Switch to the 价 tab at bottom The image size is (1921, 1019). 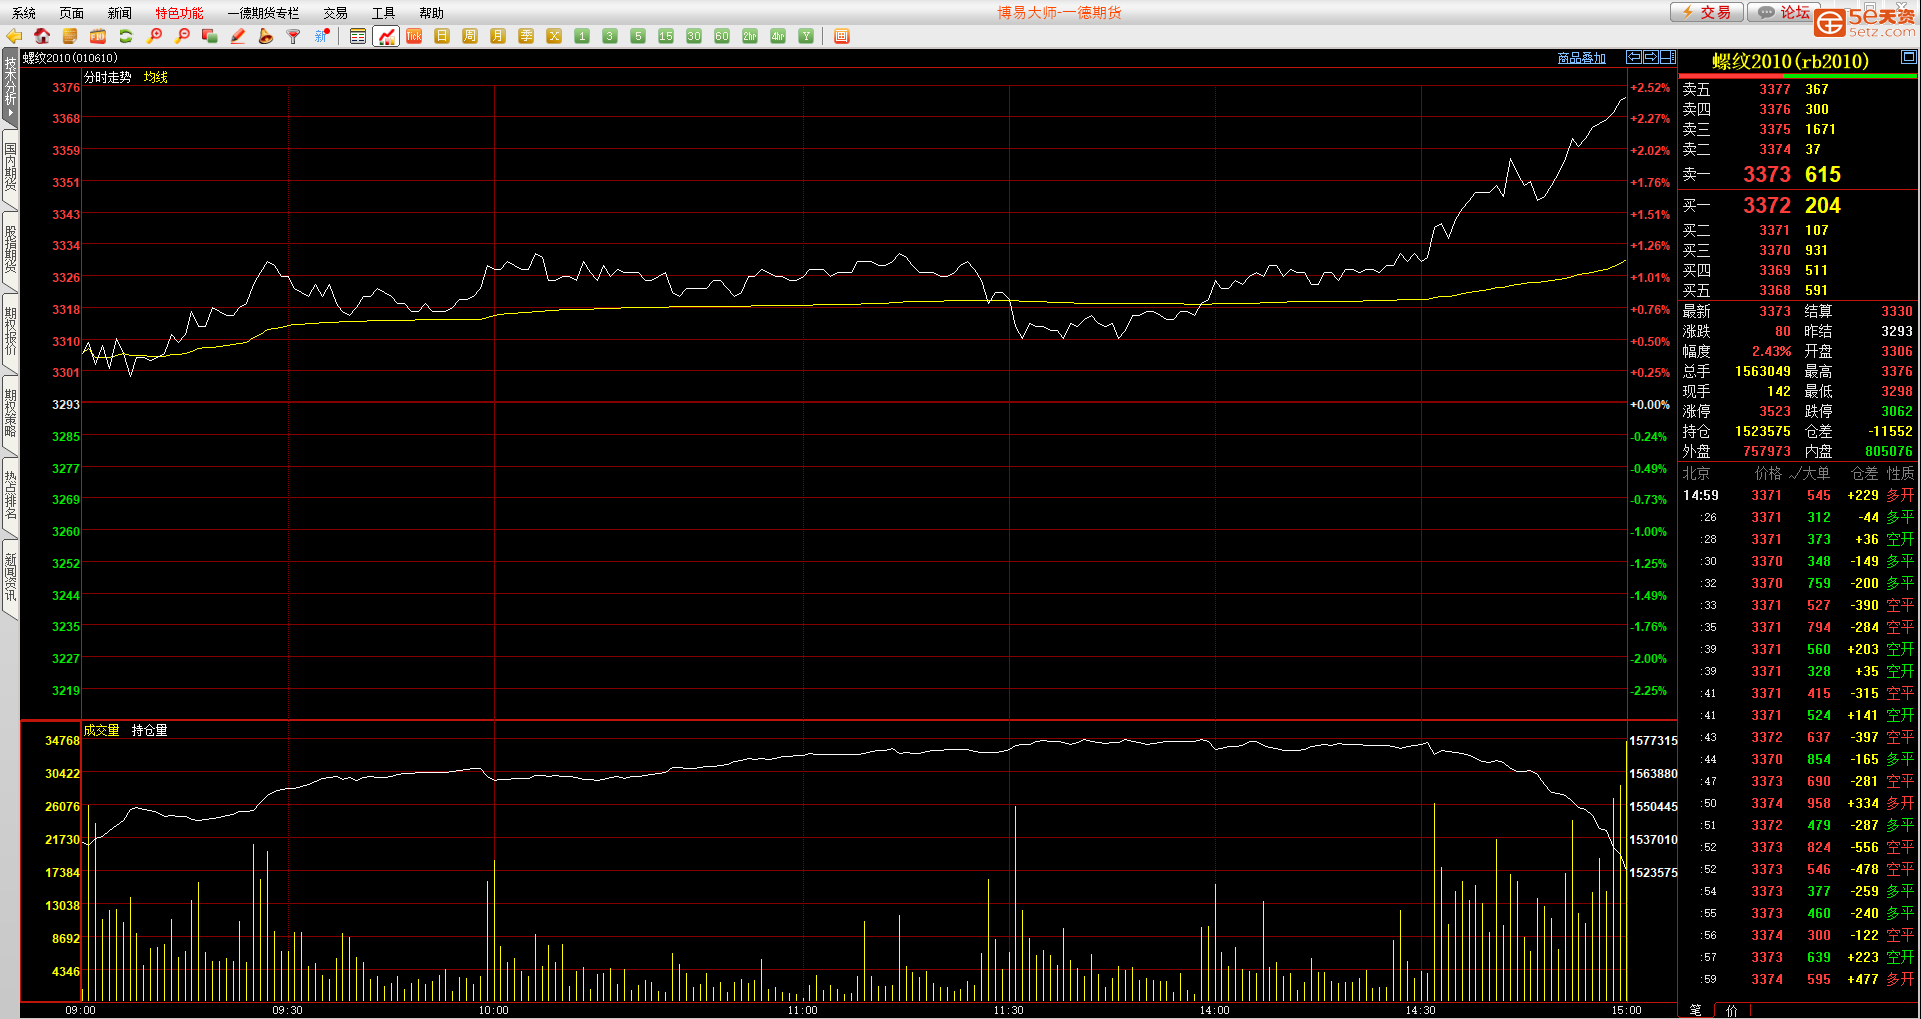(1732, 1010)
